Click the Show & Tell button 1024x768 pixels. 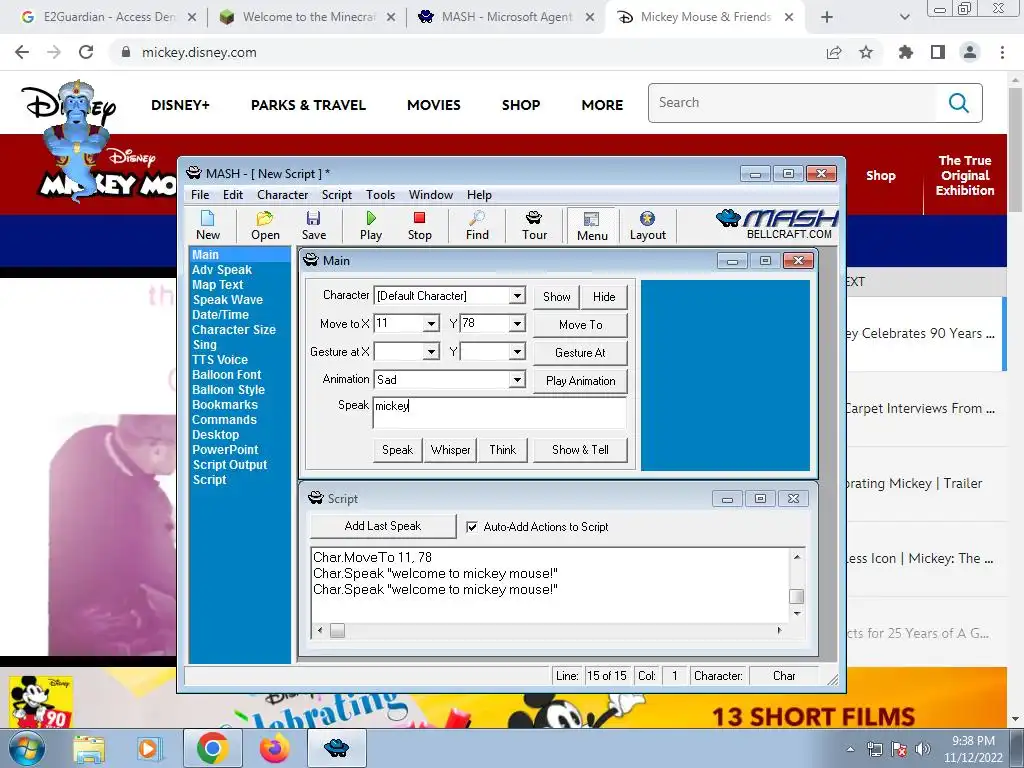(x=581, y=450)
